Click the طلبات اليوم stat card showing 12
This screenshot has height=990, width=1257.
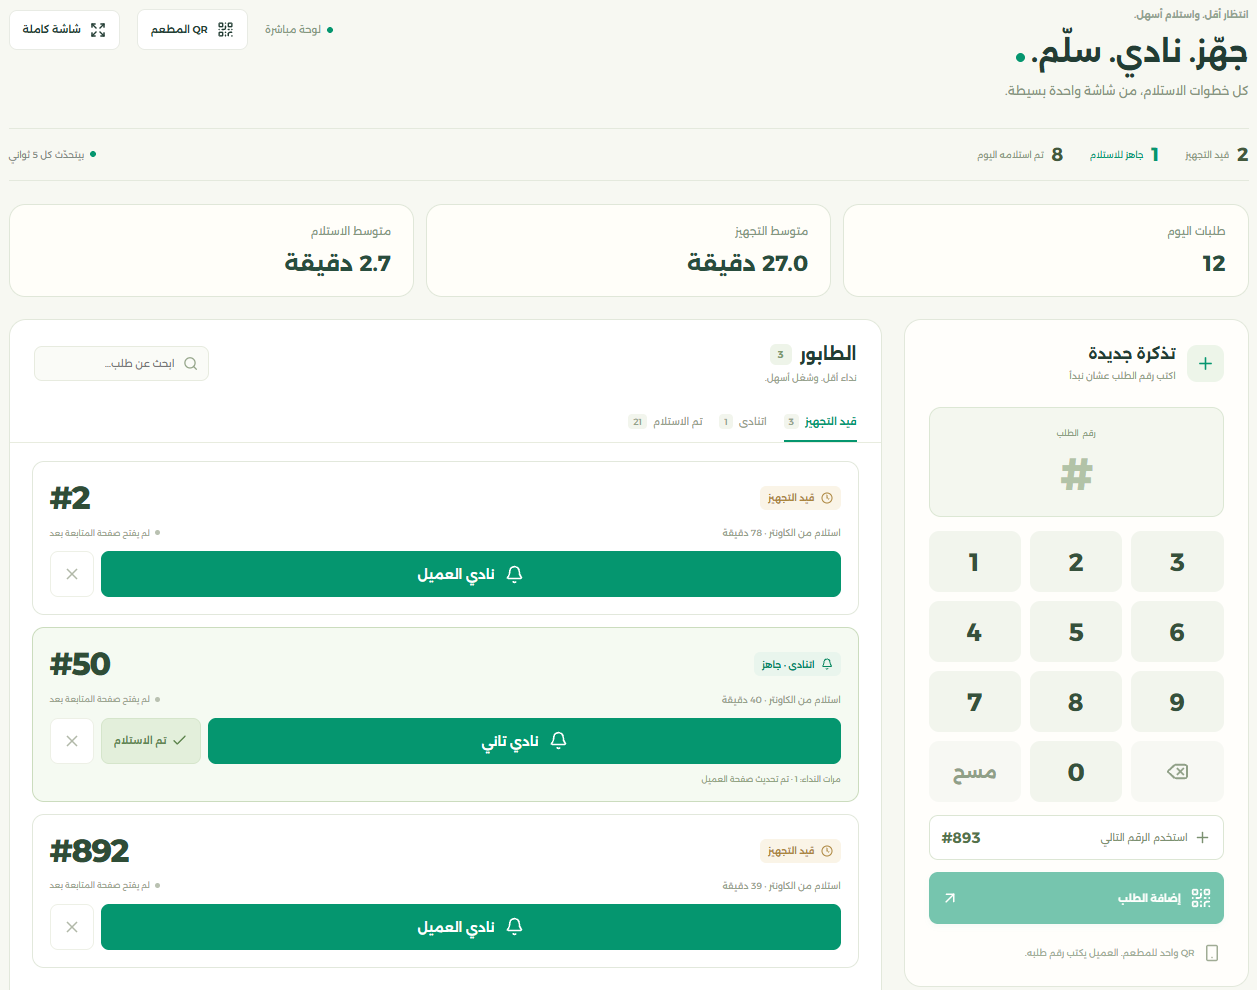point(1046,251)
